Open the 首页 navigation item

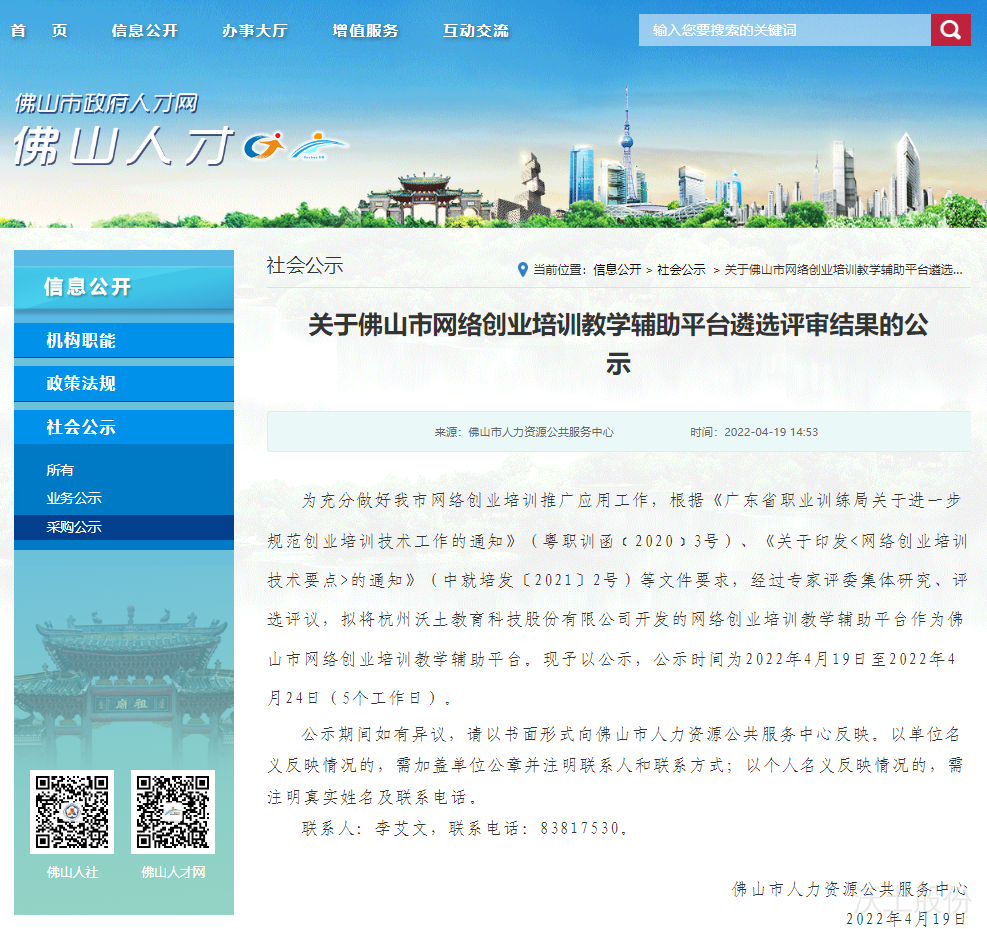point(39,30)
